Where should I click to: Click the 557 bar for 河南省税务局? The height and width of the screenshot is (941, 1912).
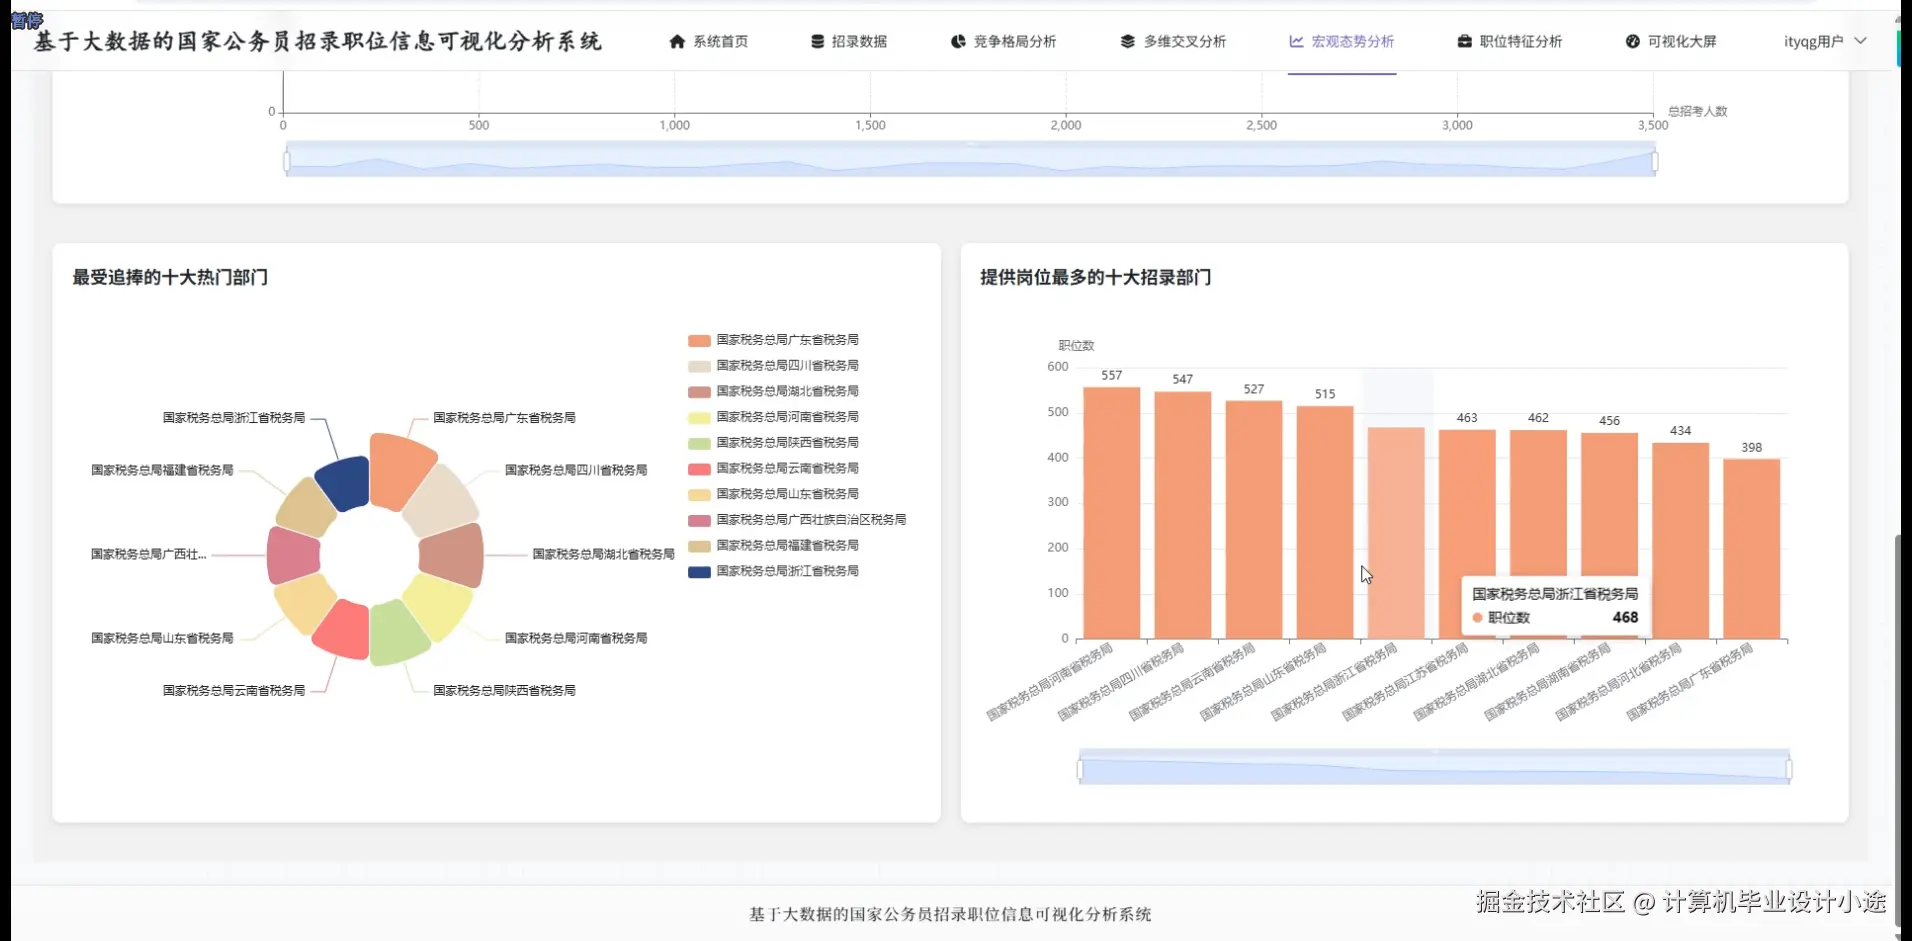[1111, 513]
